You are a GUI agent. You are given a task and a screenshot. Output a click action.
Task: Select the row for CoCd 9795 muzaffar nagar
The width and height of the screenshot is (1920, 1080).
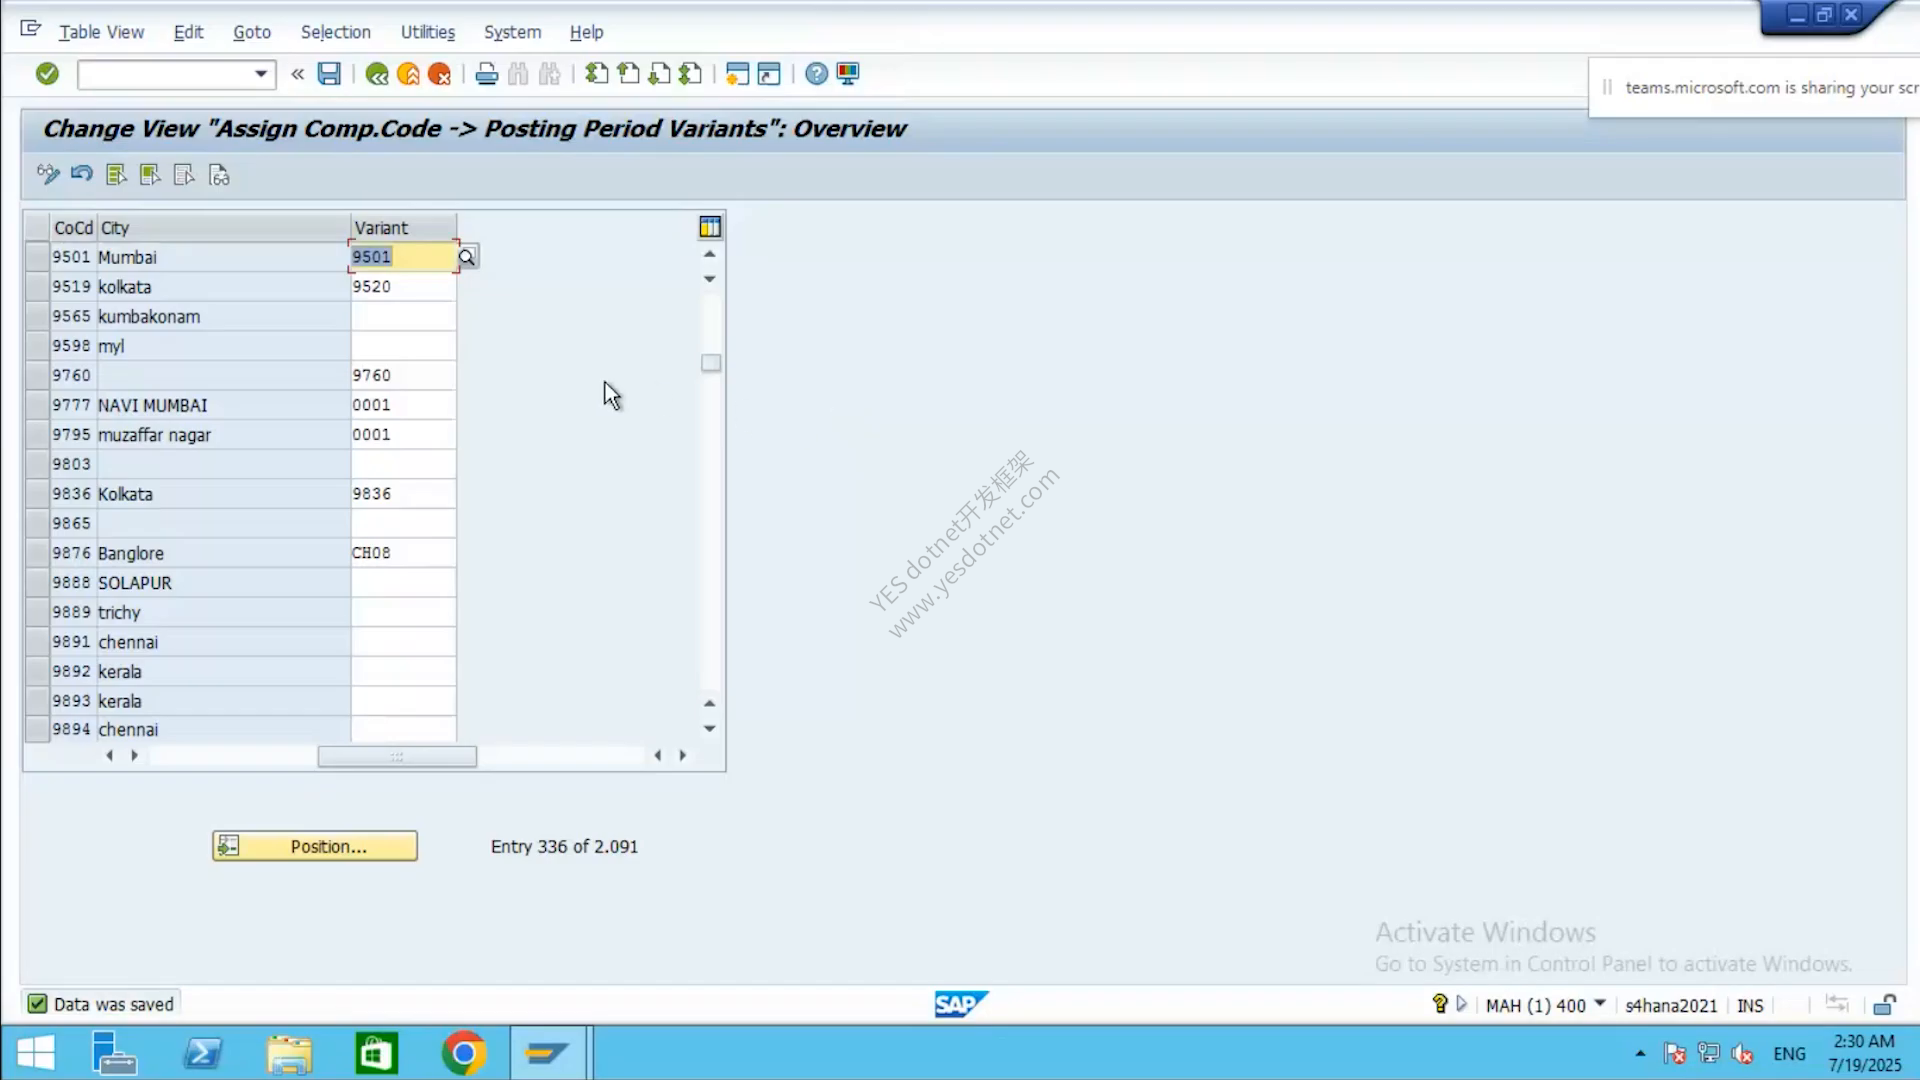pyautogui.click(x=37, y=435)
